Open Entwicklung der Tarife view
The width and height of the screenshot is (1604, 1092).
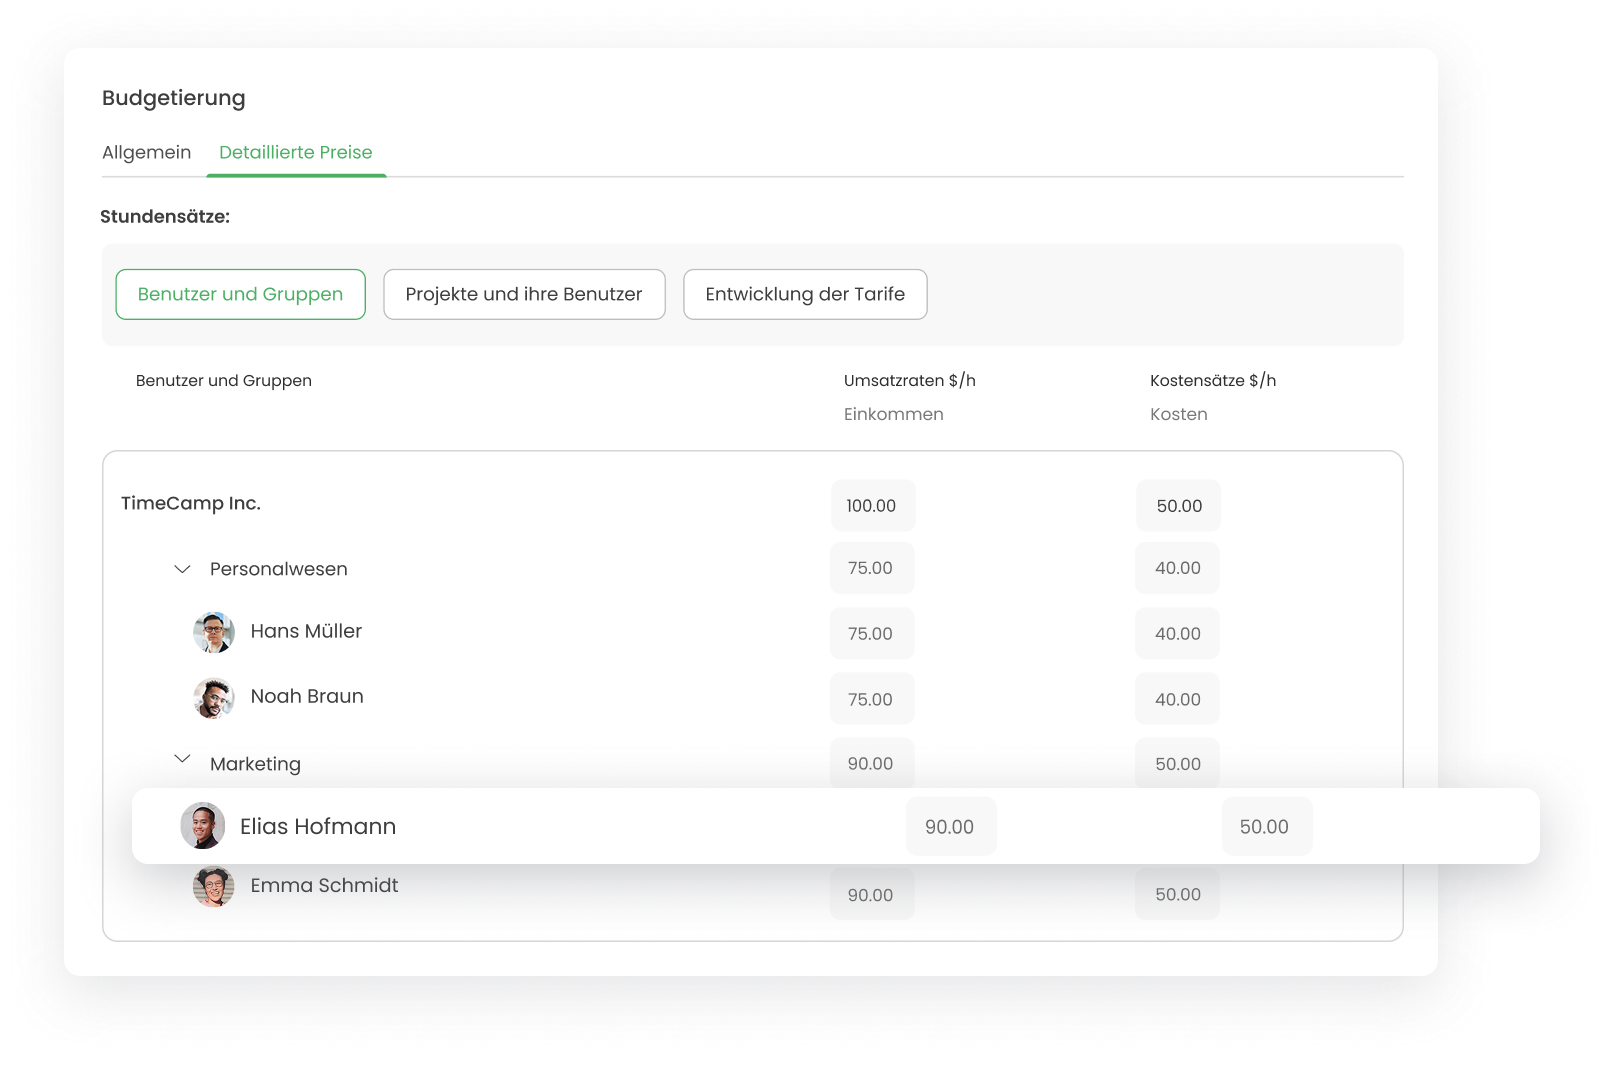[x=805, y=294]
